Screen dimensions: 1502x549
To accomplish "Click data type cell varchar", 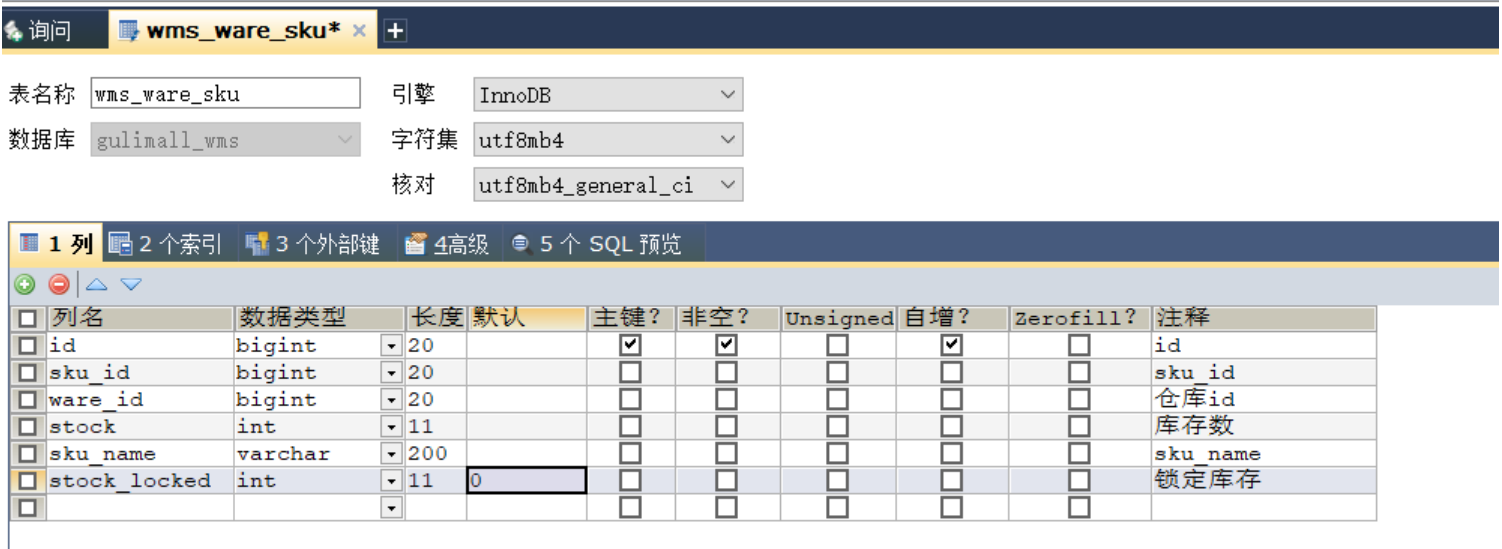I will (308, 454).
